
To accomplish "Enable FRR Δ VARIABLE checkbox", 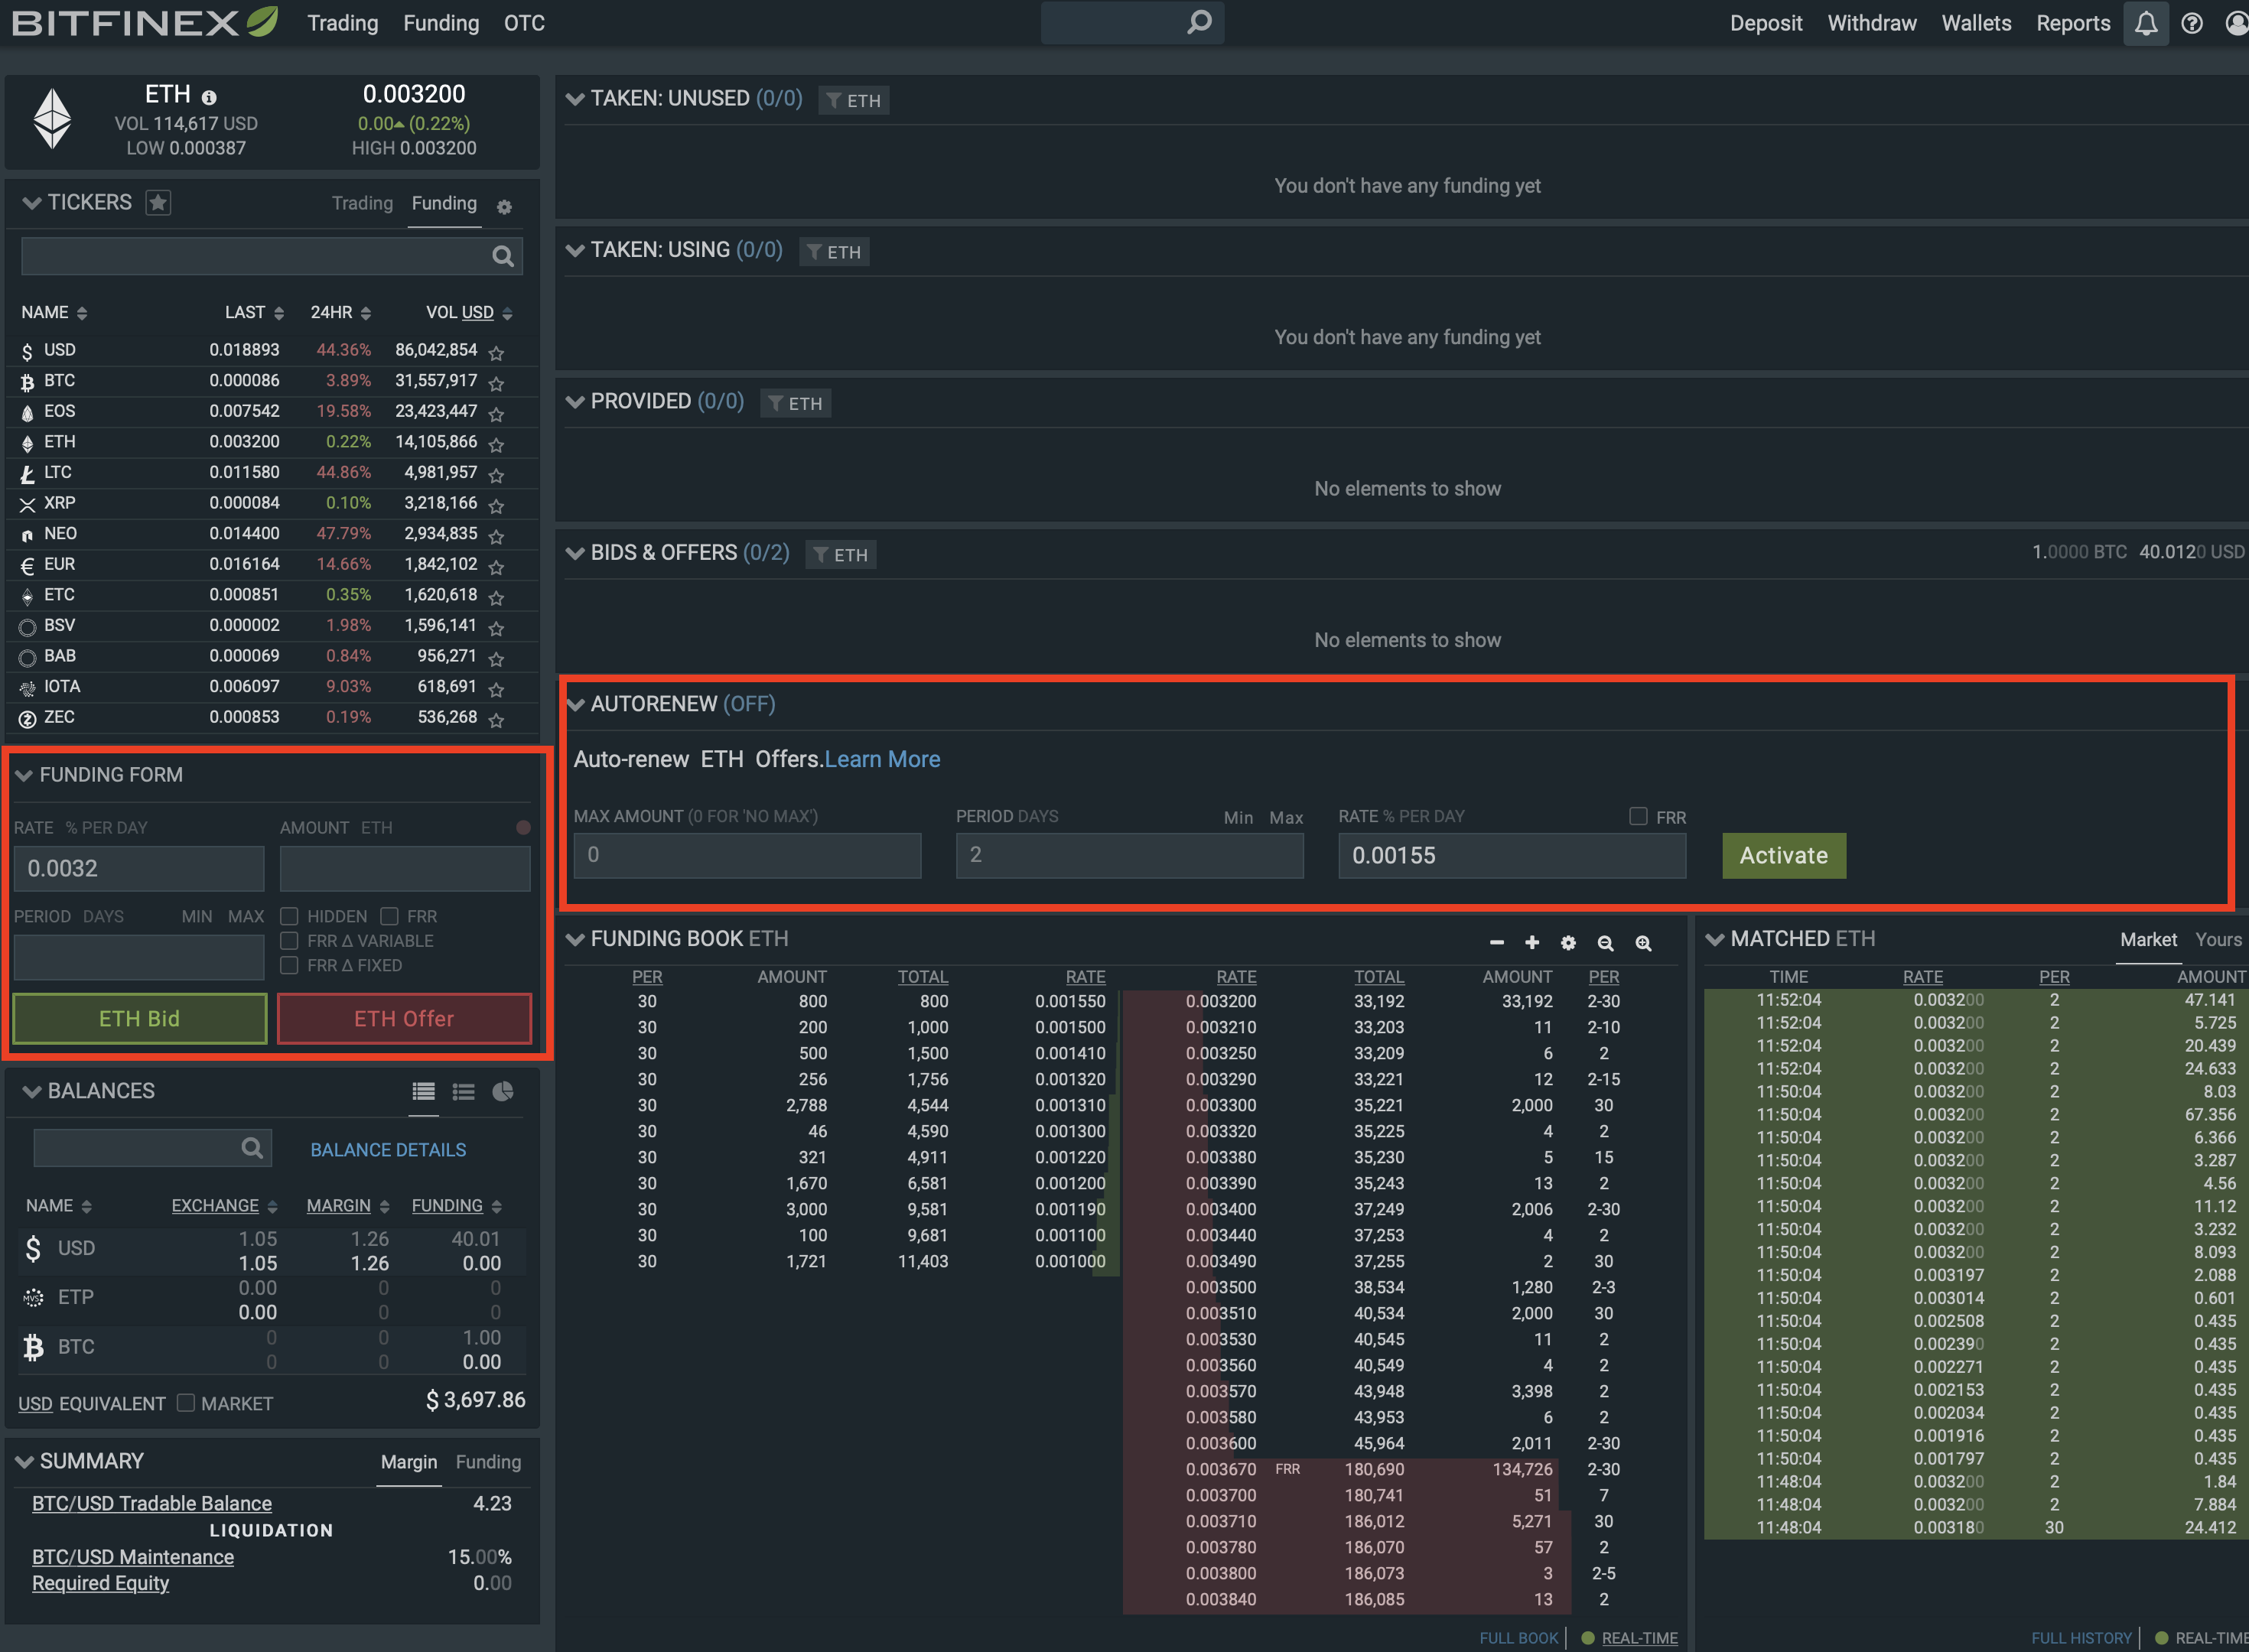I will click(289, 940).
